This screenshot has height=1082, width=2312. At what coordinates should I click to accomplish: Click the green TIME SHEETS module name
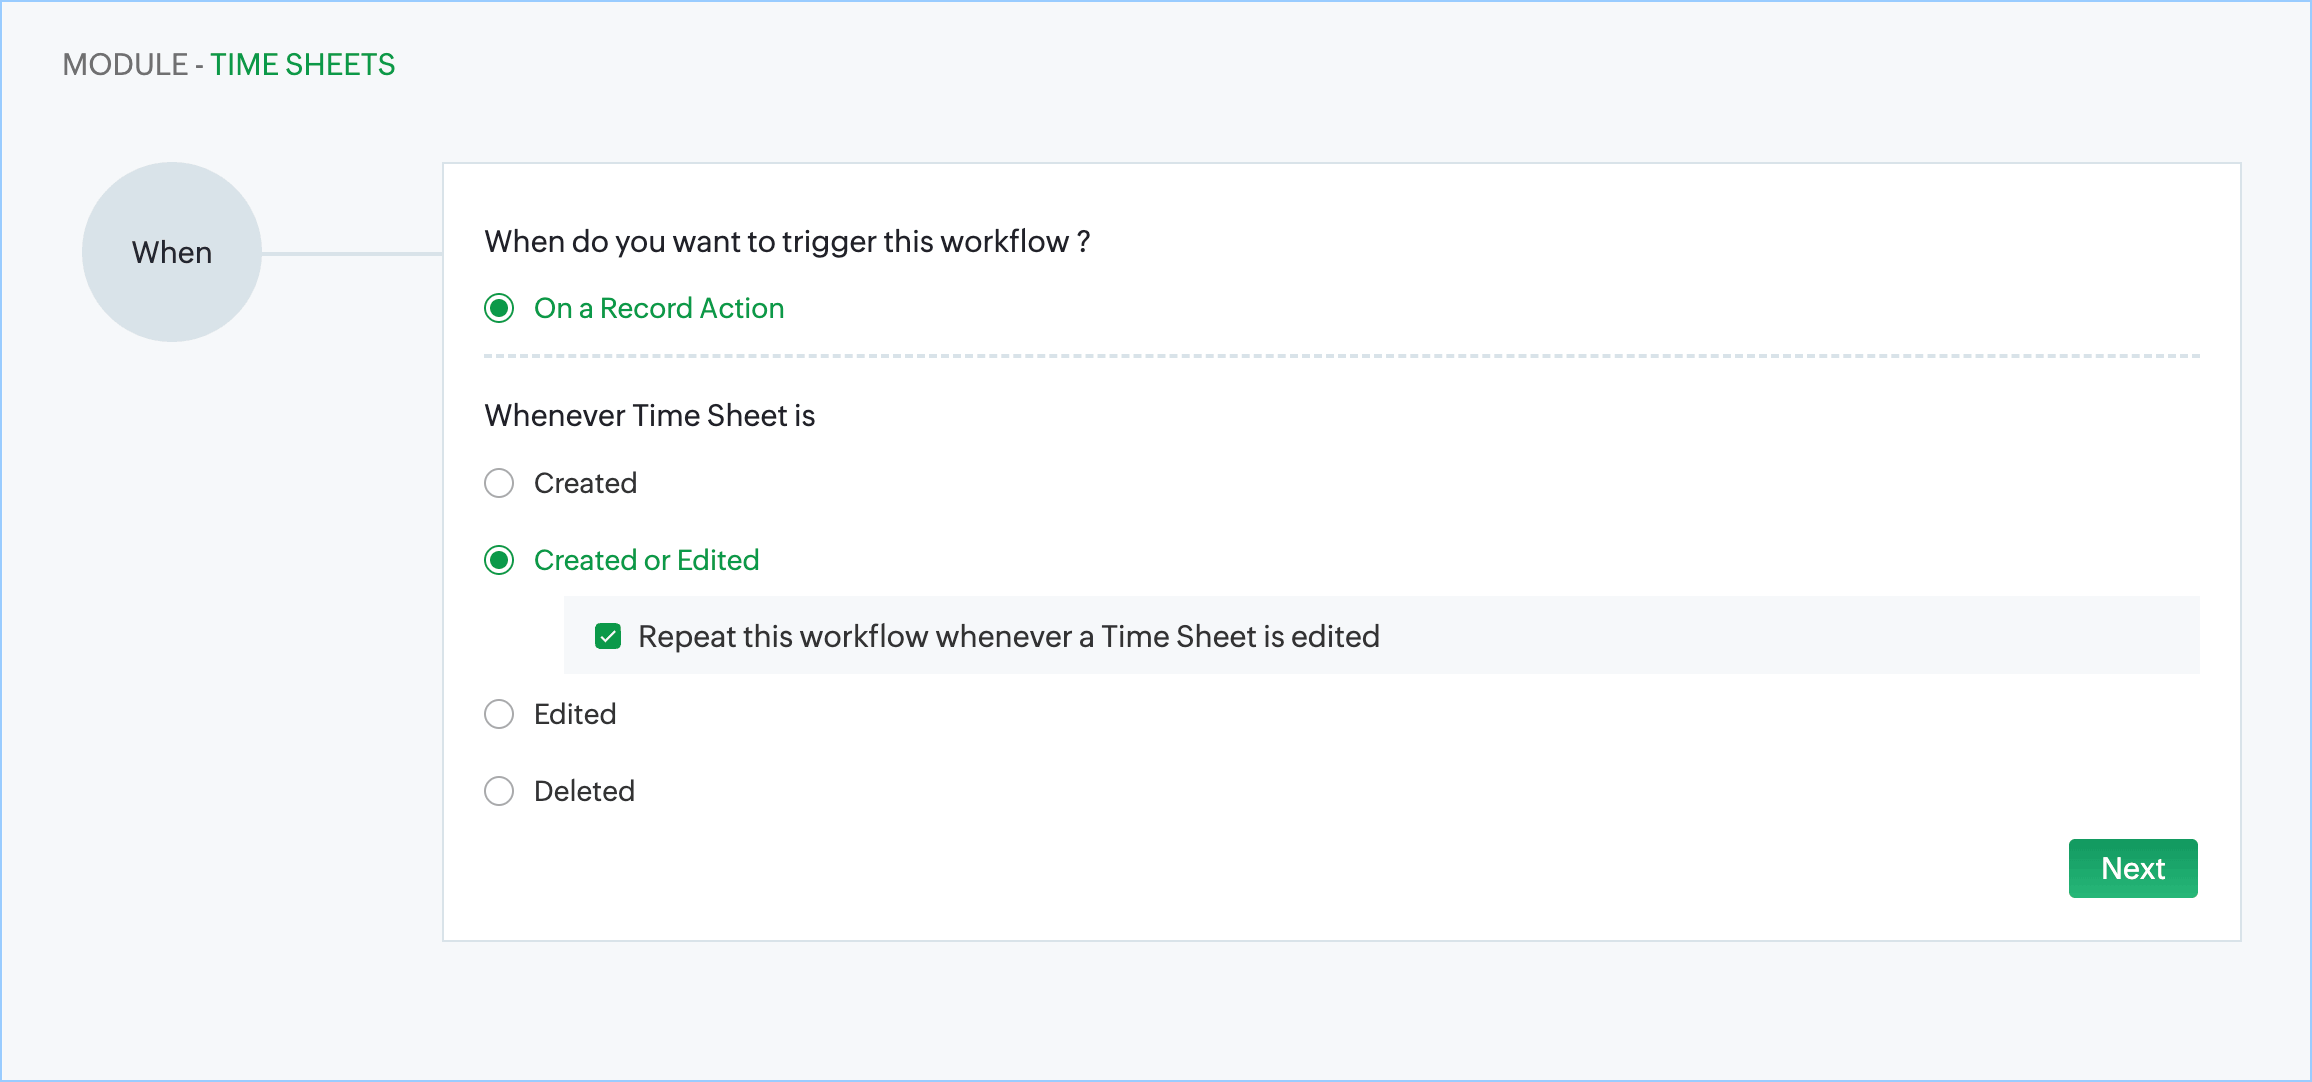[x=302, y=65]
